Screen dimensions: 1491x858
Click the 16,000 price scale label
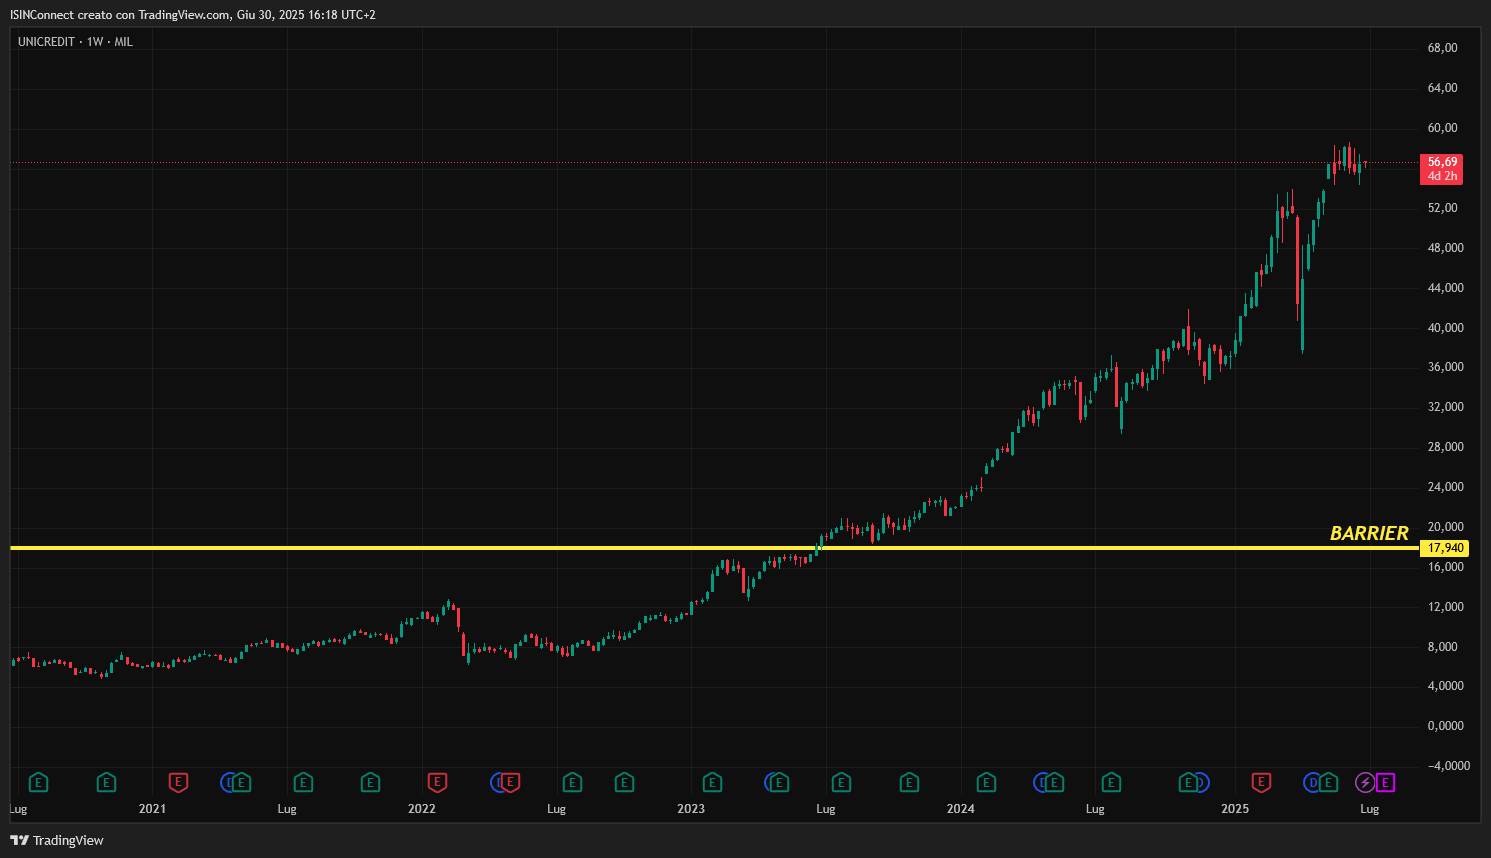coord(1445,567)
